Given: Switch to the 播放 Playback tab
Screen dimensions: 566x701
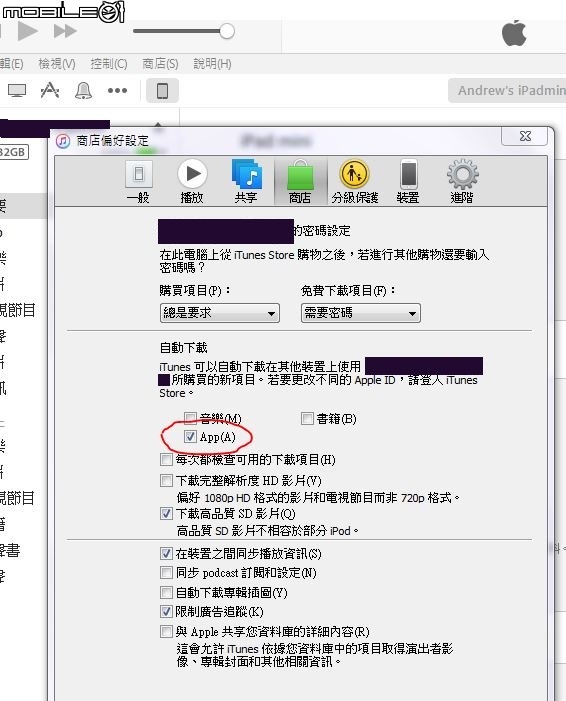Looking at the screenshot, I should [x=192, y=182].
